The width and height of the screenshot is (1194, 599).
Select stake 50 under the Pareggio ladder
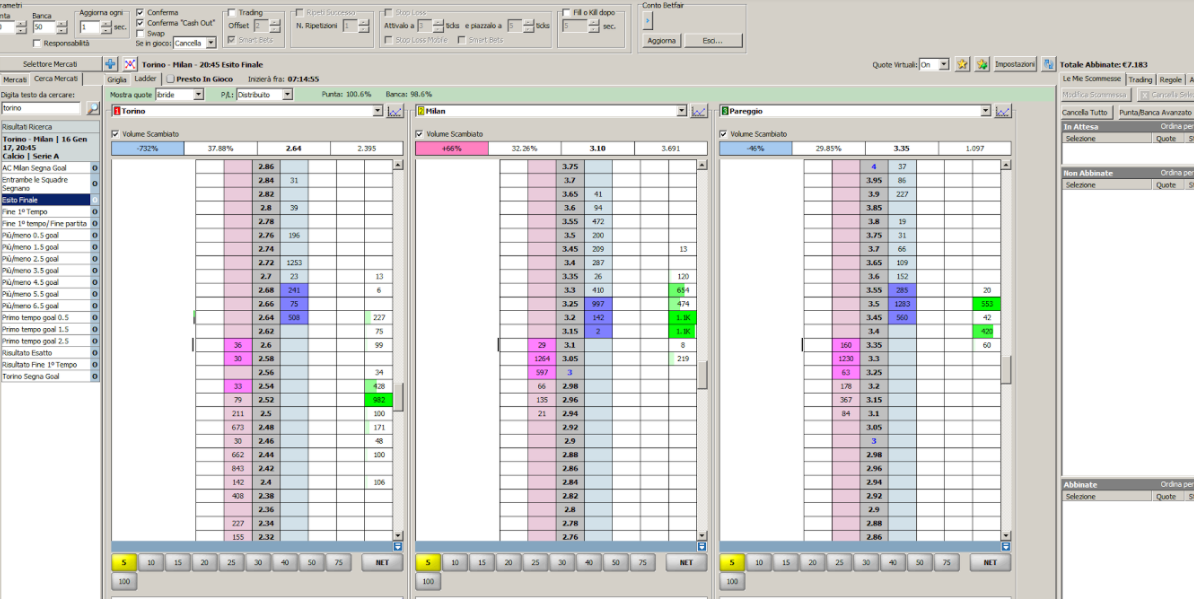[x=920, y=562]
